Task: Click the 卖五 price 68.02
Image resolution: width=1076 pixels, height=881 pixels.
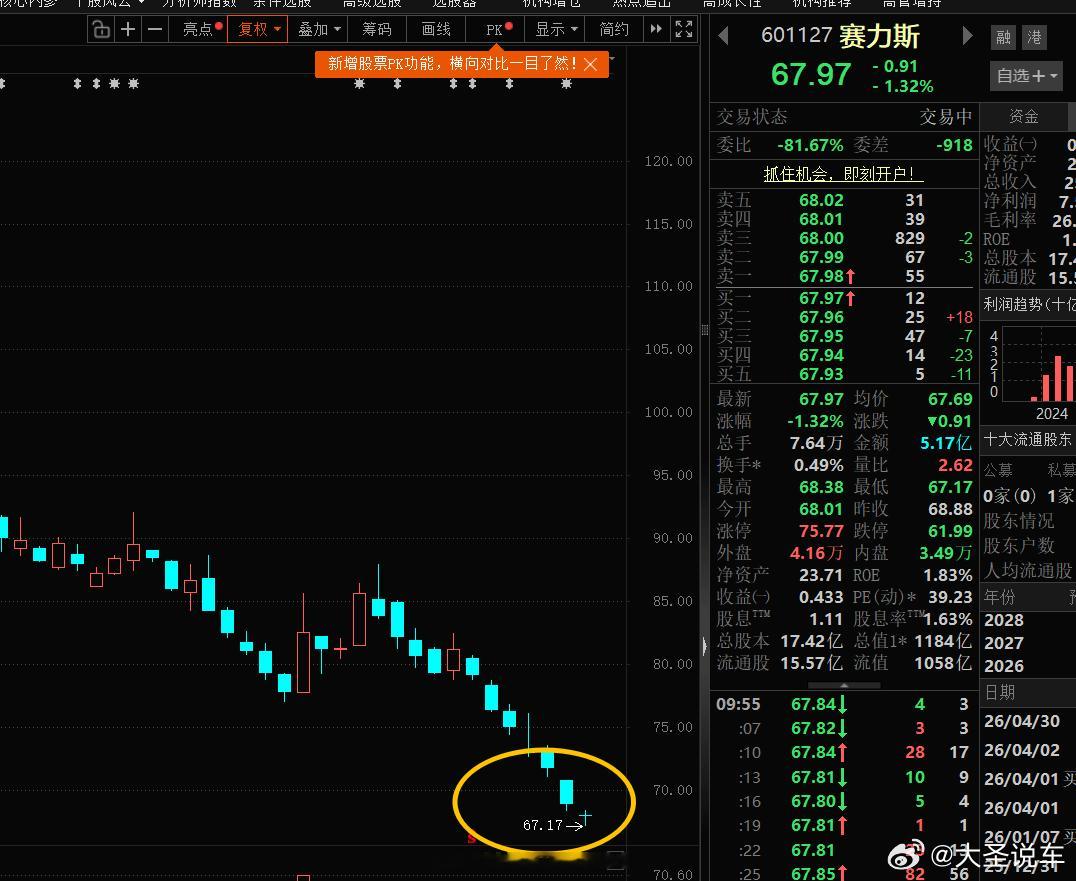Action: click(821, 200)
